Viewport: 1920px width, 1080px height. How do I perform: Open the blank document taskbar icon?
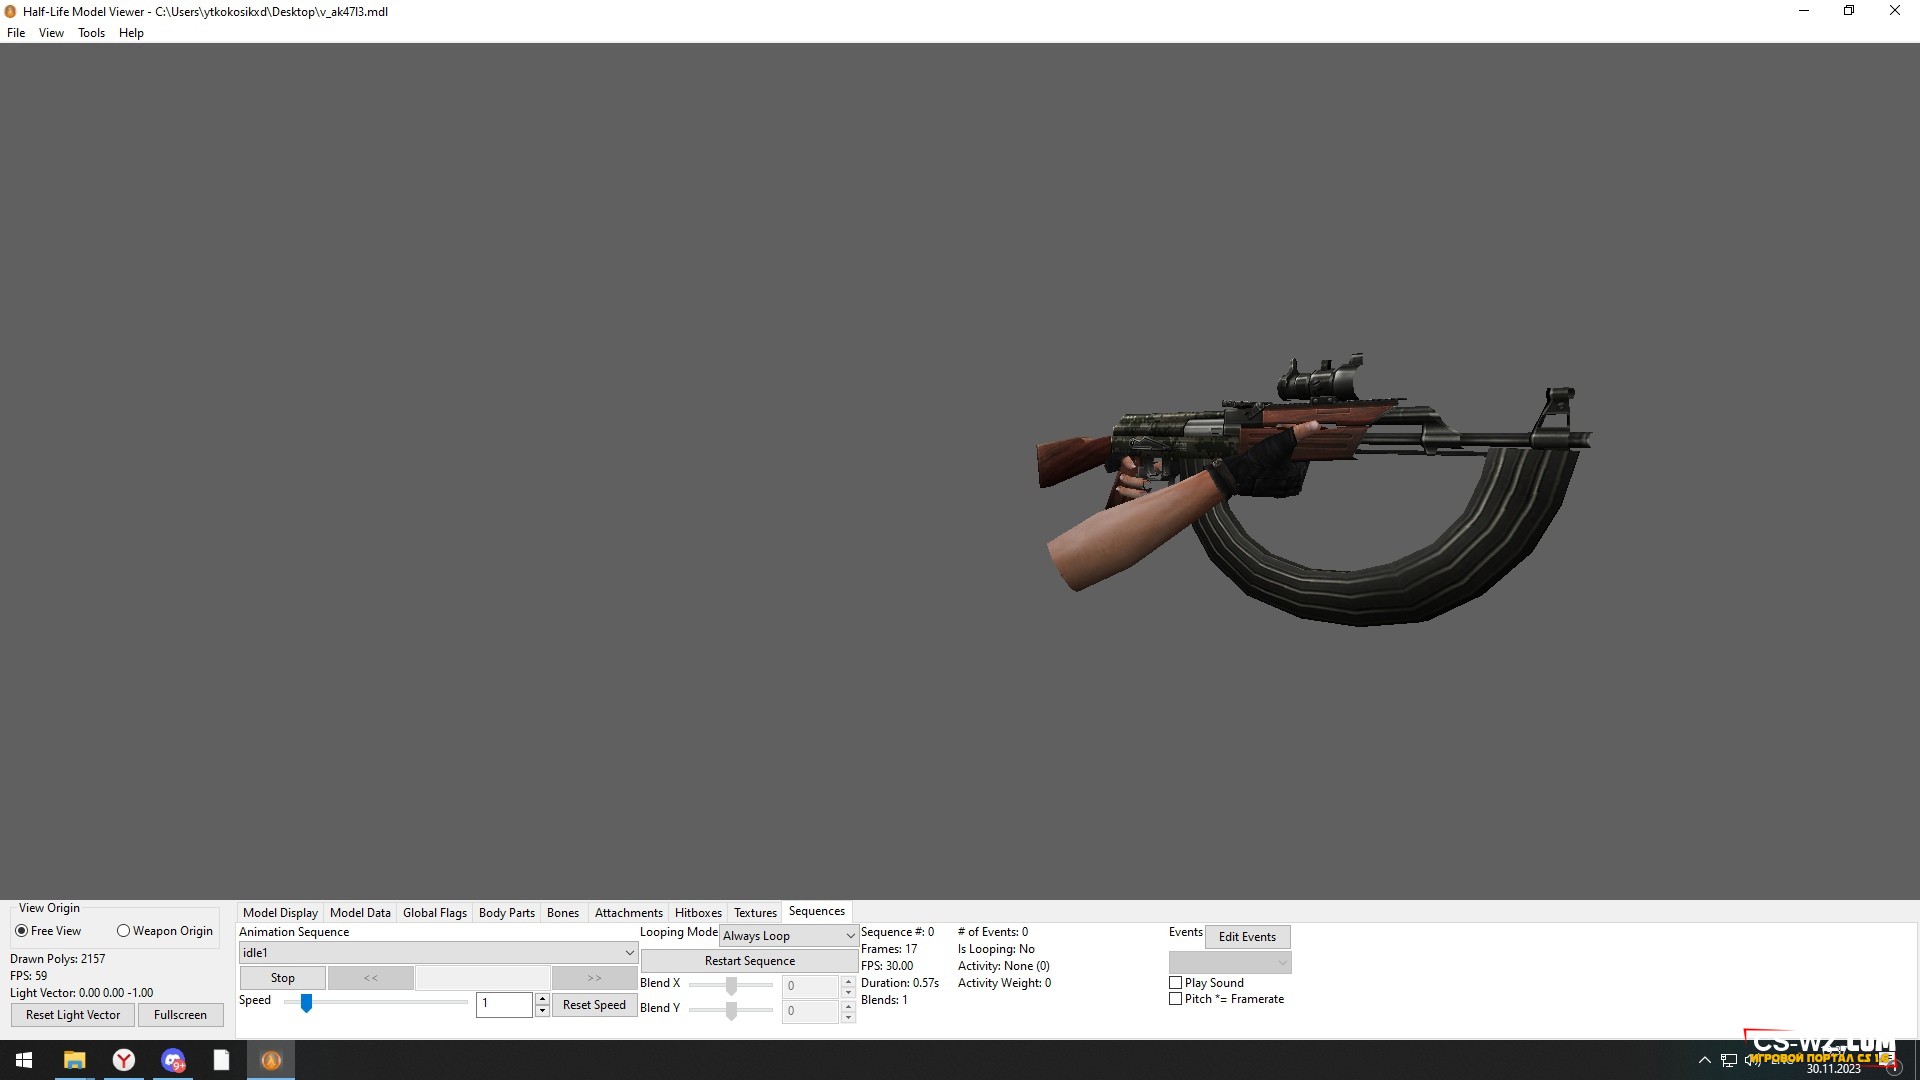click(222, 1060)
